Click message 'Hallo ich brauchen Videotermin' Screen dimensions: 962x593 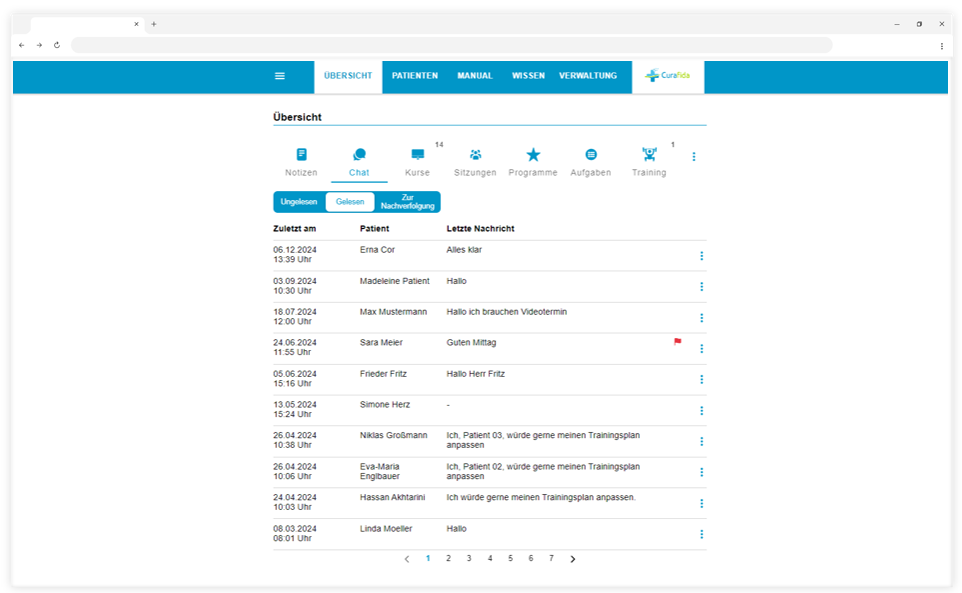click(x=507, y=312)
